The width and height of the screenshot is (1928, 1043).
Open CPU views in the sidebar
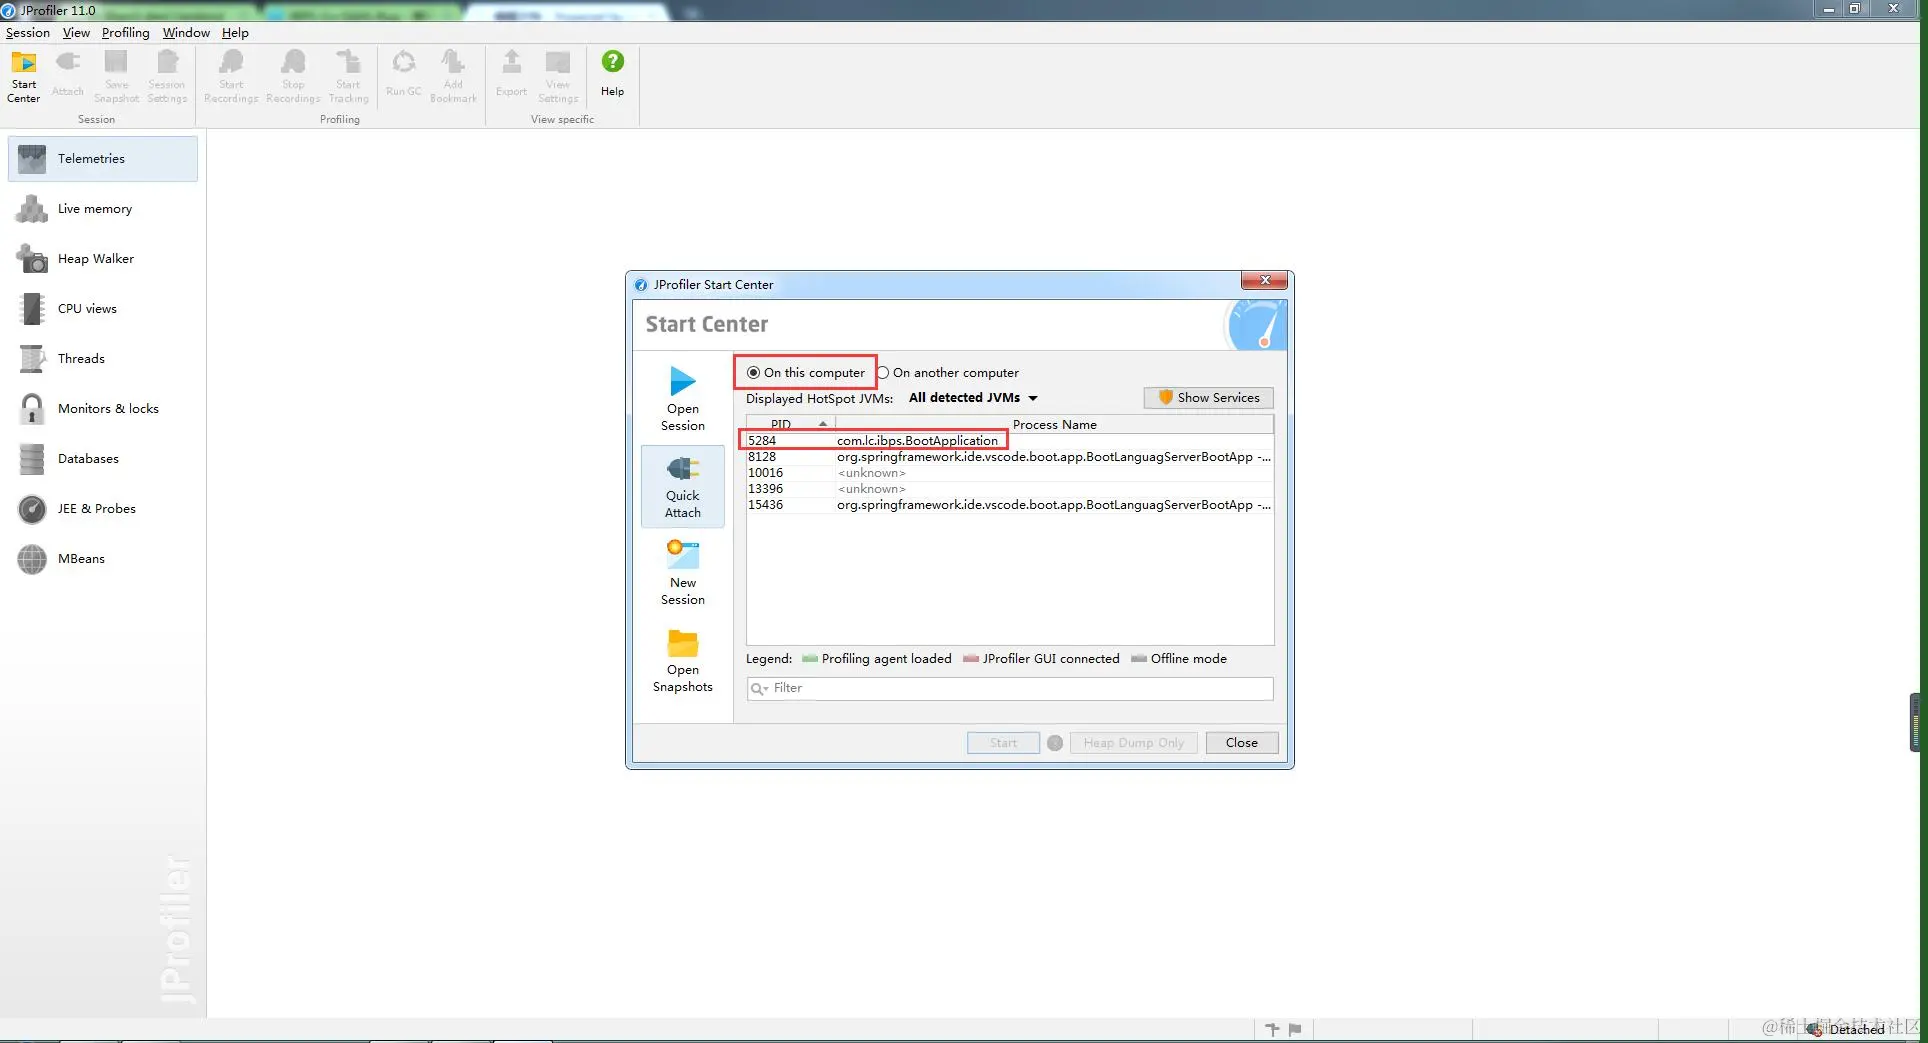[x=103, y=308]
